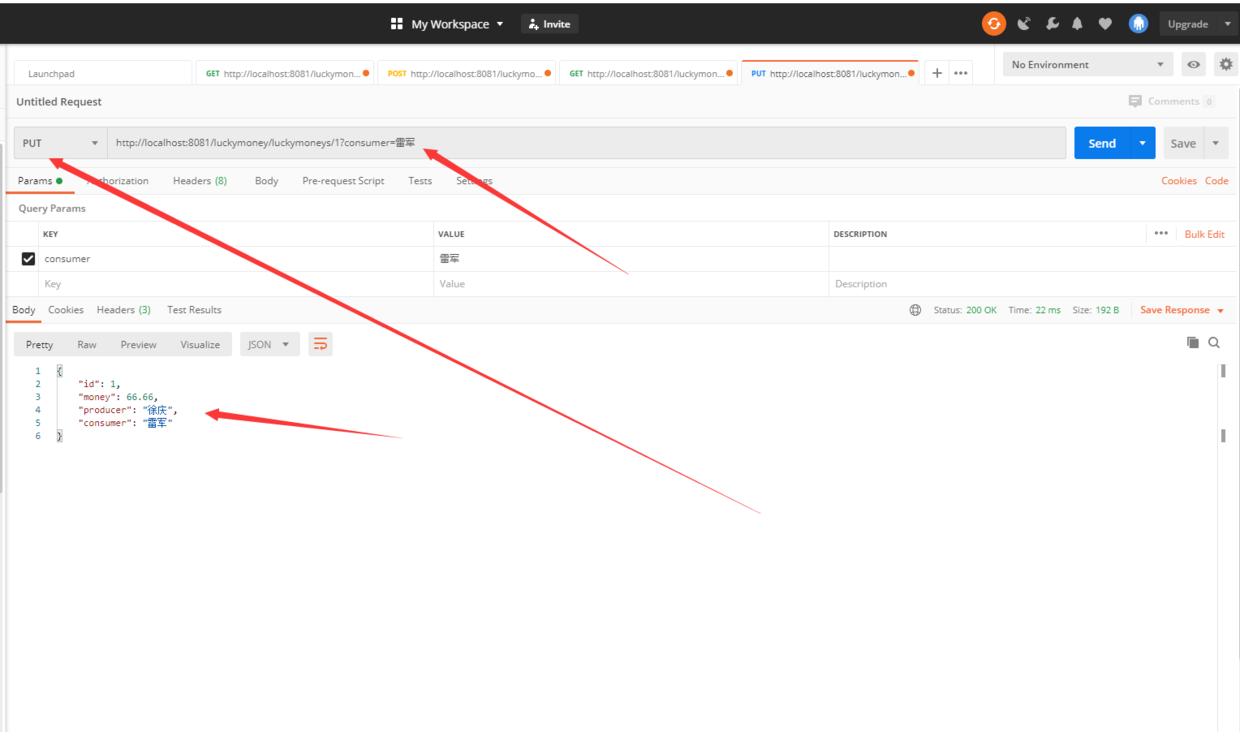Copy response body to clipboard icon

click(x=1192, y=343)
